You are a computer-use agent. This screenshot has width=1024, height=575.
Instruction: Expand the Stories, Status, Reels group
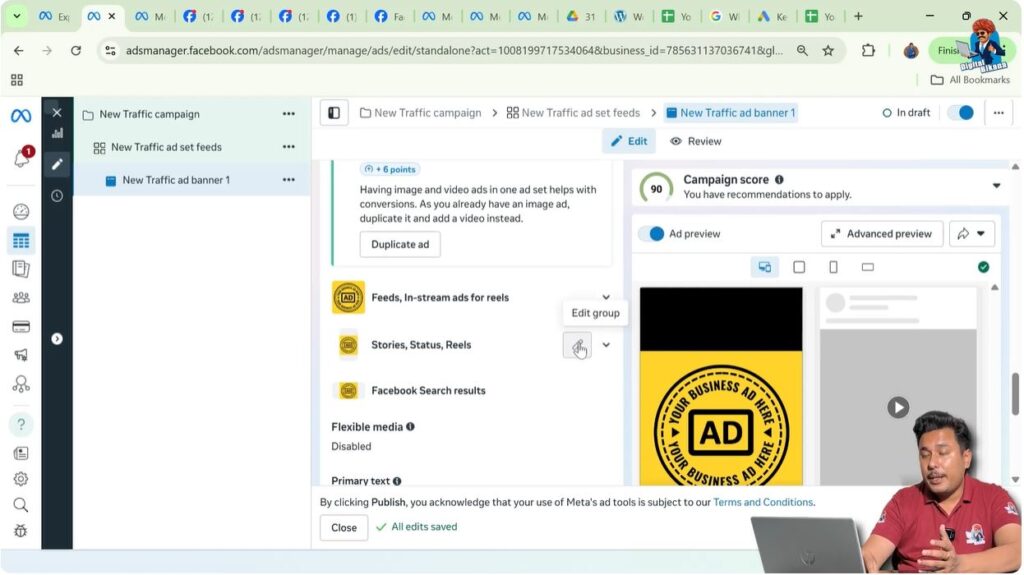click(x=606, y=345)
